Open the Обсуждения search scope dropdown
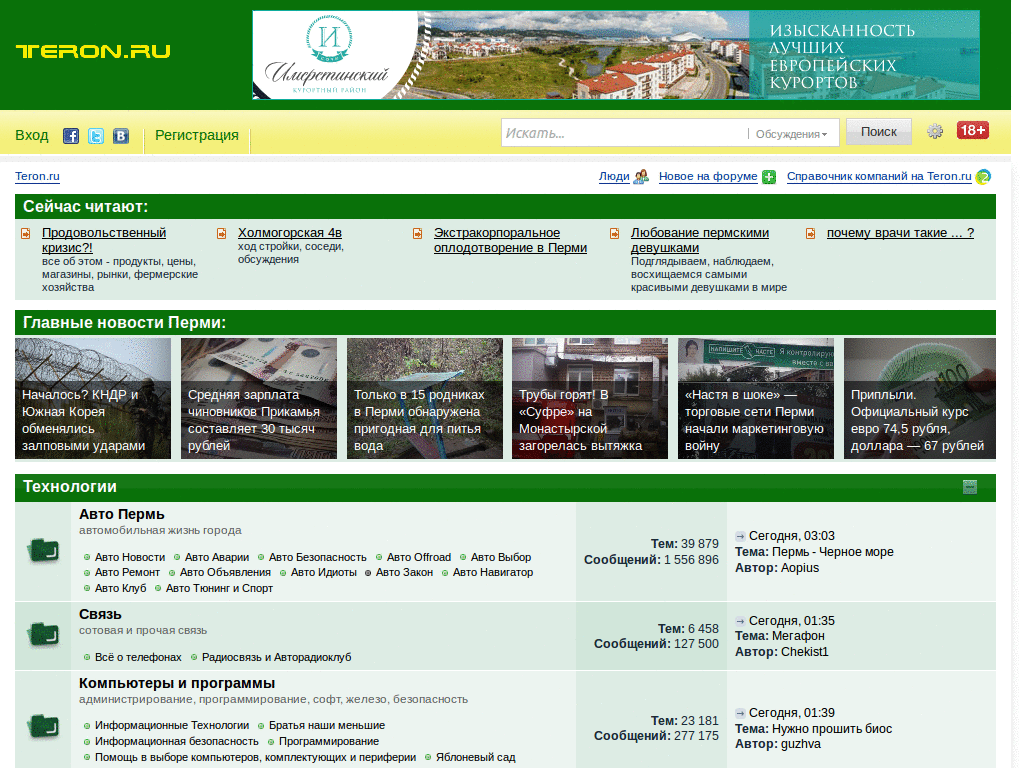The width and height of the screenshot is (1024, 768). (791, 134)
